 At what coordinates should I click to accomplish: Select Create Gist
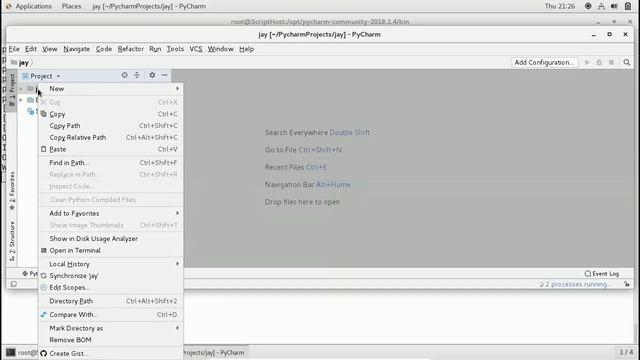[x=111, y=353]
